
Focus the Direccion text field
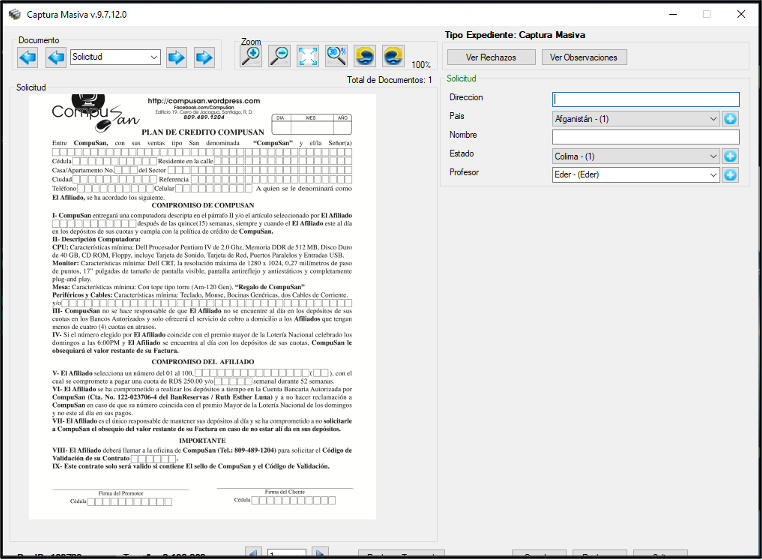[645, 99]
